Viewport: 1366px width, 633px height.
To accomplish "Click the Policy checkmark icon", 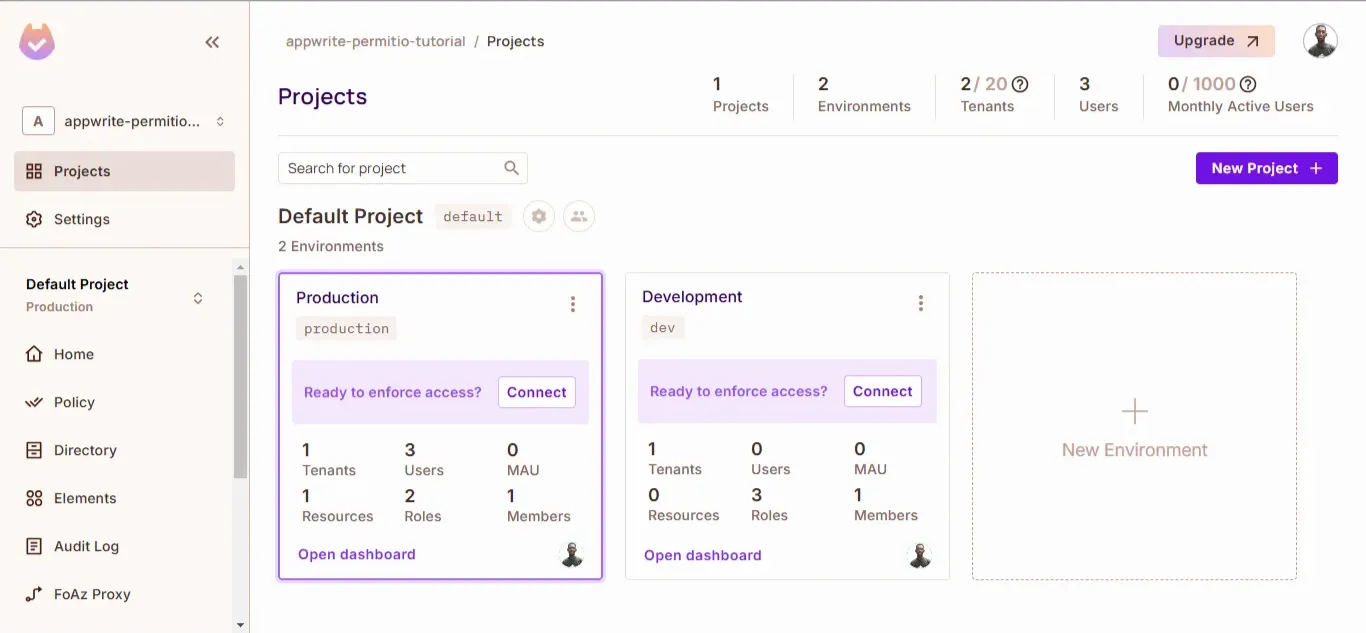I will pyautogui.click(x=34, y=402).
